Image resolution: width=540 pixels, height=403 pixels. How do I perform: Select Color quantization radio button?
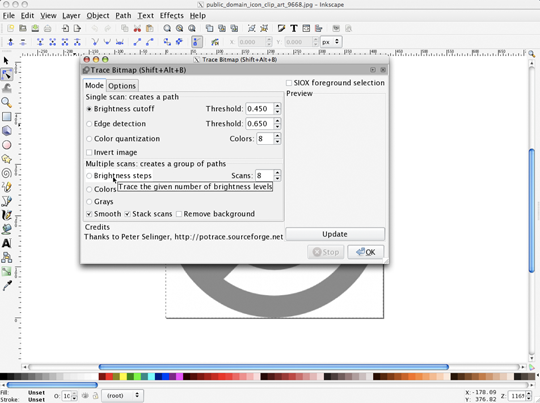click(x=89, y=139)
